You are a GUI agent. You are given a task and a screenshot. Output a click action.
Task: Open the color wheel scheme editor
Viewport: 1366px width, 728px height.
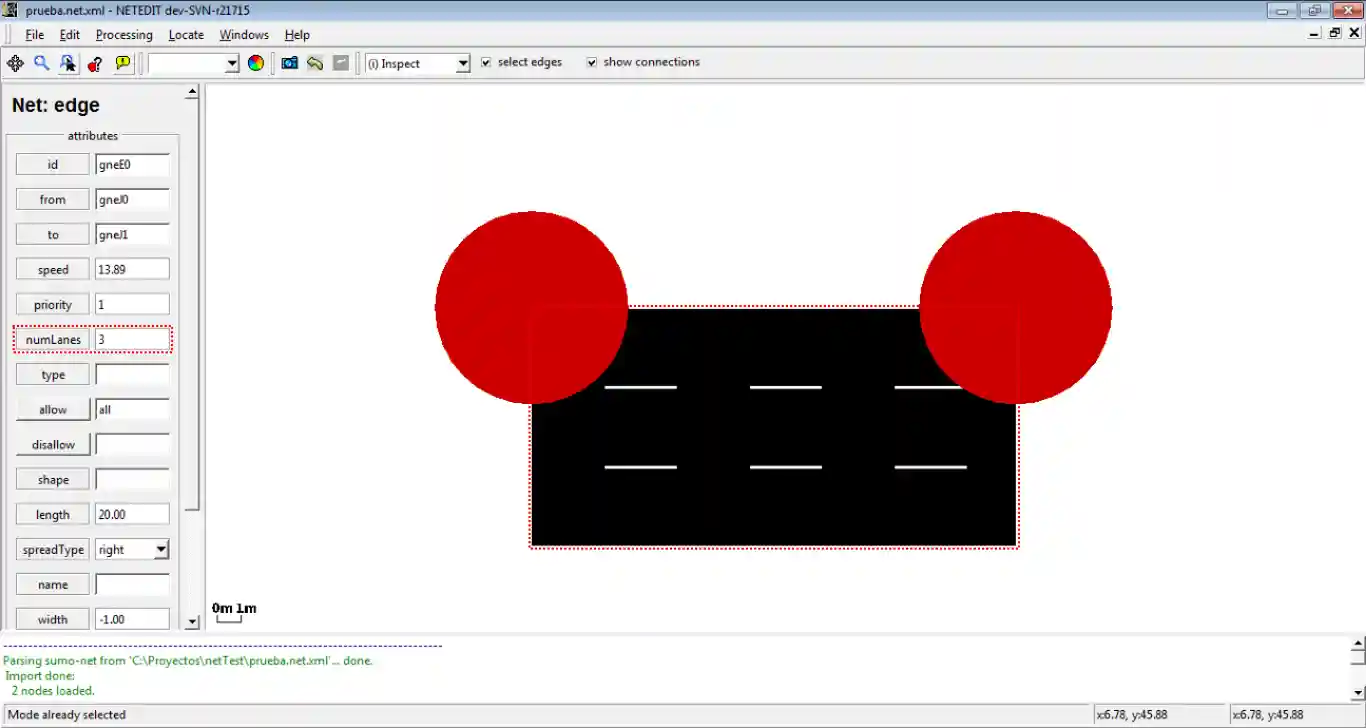(x=256, y=63)
